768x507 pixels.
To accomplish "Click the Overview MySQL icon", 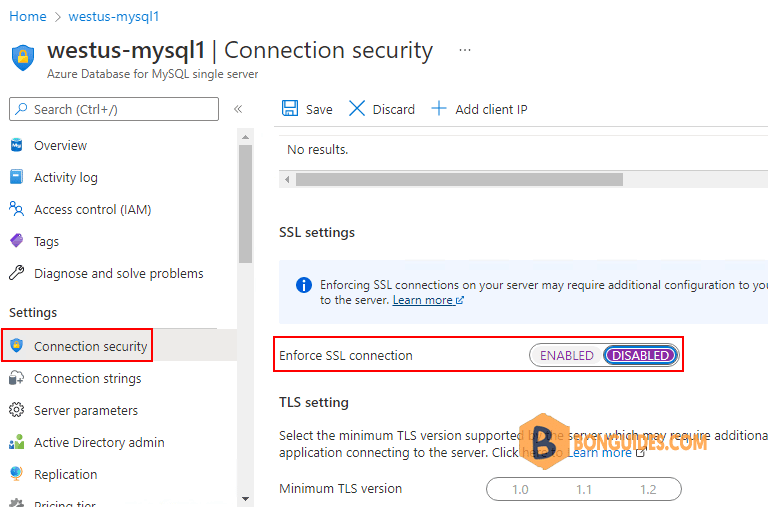I will pos(17,145).
